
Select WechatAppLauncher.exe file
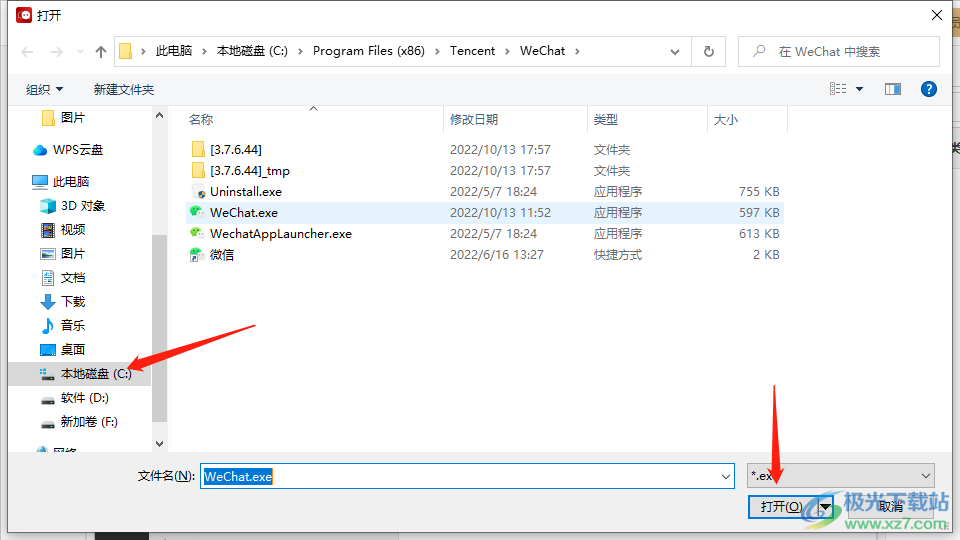pyautogui.click(x=280, y=233)
